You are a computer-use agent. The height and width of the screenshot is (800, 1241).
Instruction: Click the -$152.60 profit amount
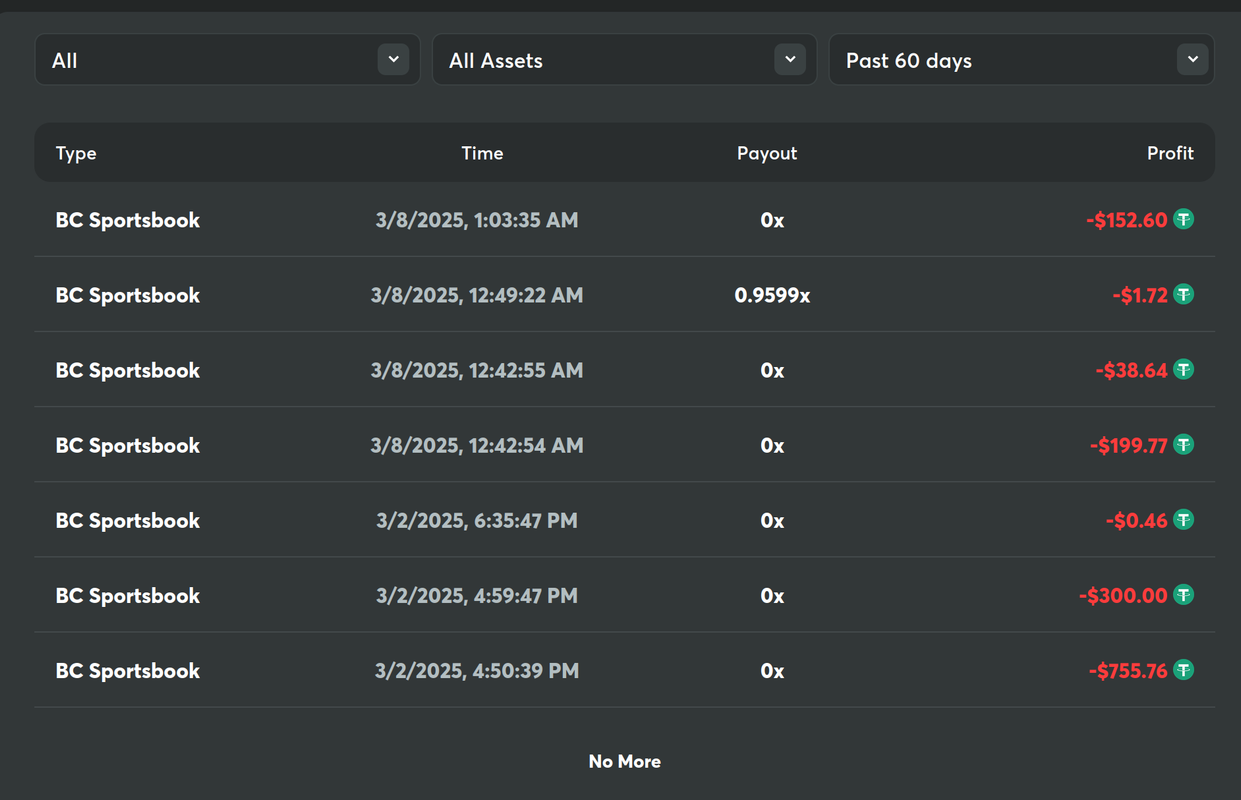pyautogui.click(x=1127, y=220)
